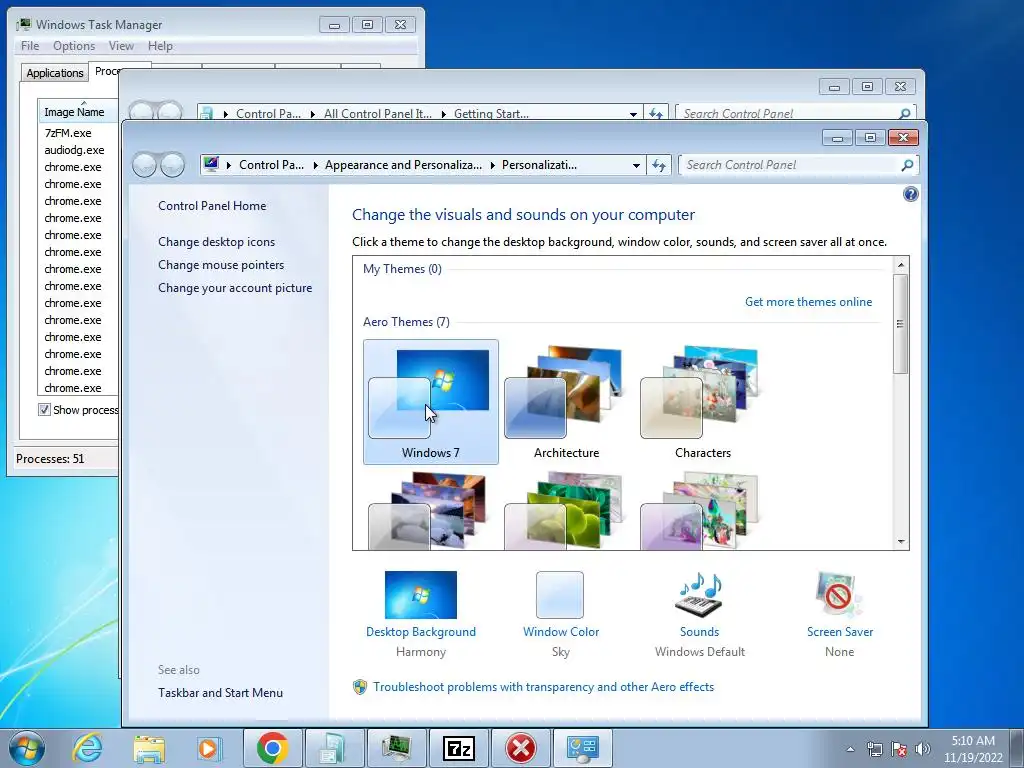Click the Screen Saver label link
This screenshot has height=768, width=1024.
840,632
